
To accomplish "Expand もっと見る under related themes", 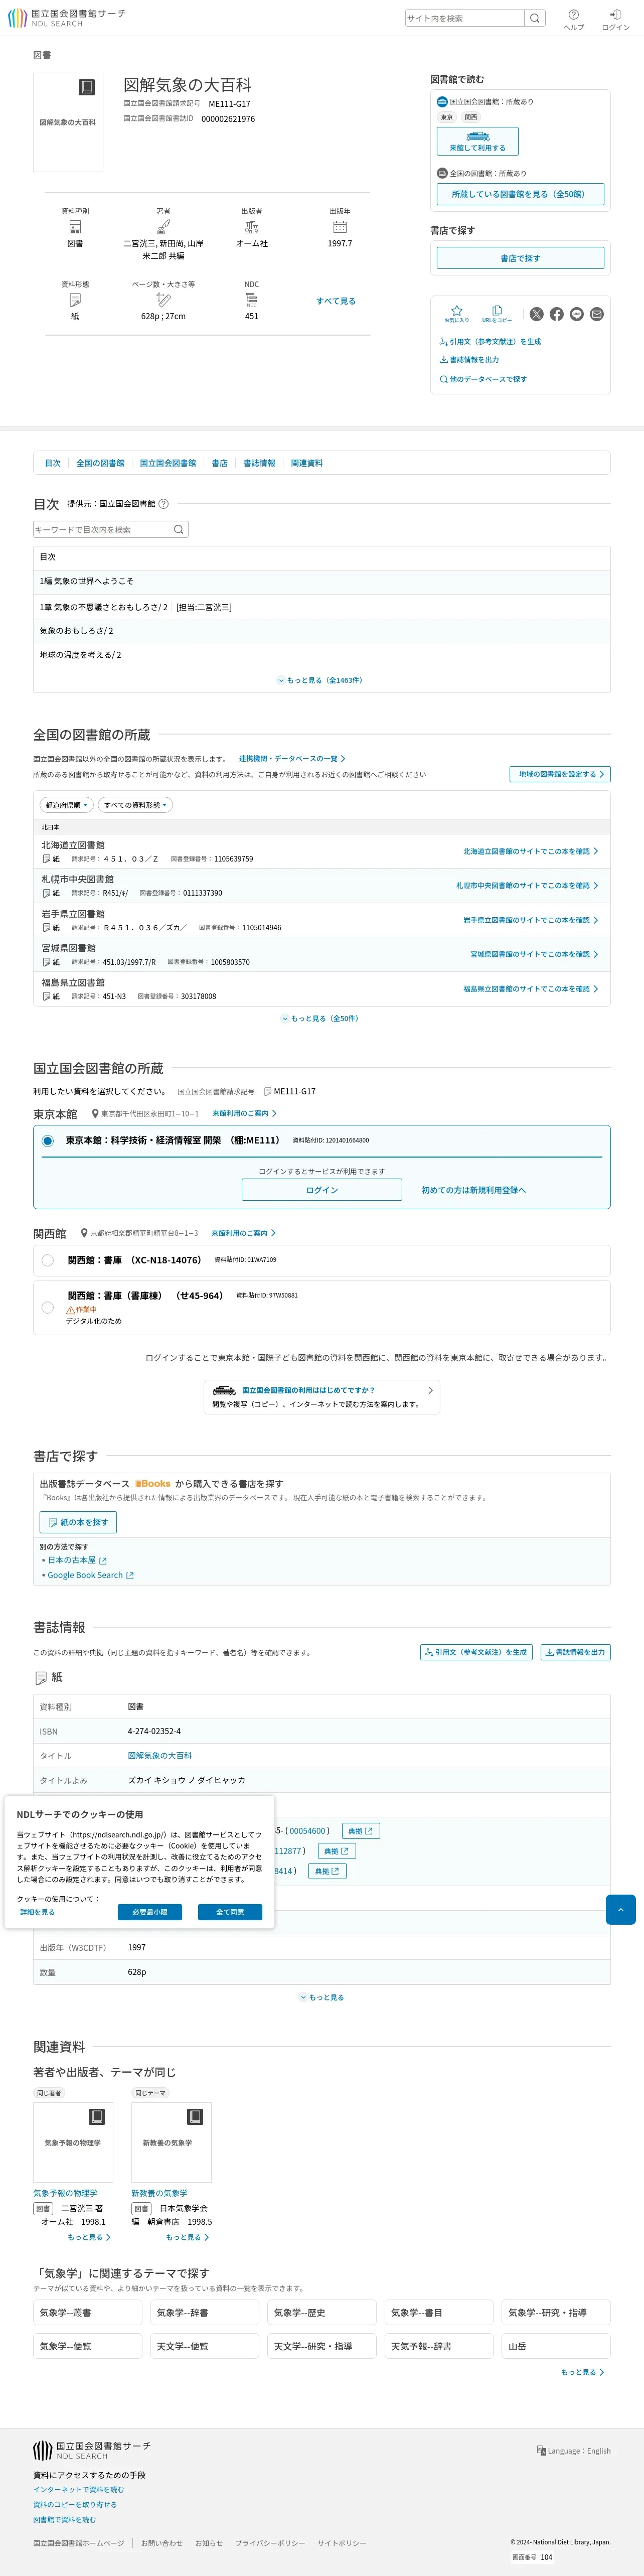I will [x=582, y=2372].
